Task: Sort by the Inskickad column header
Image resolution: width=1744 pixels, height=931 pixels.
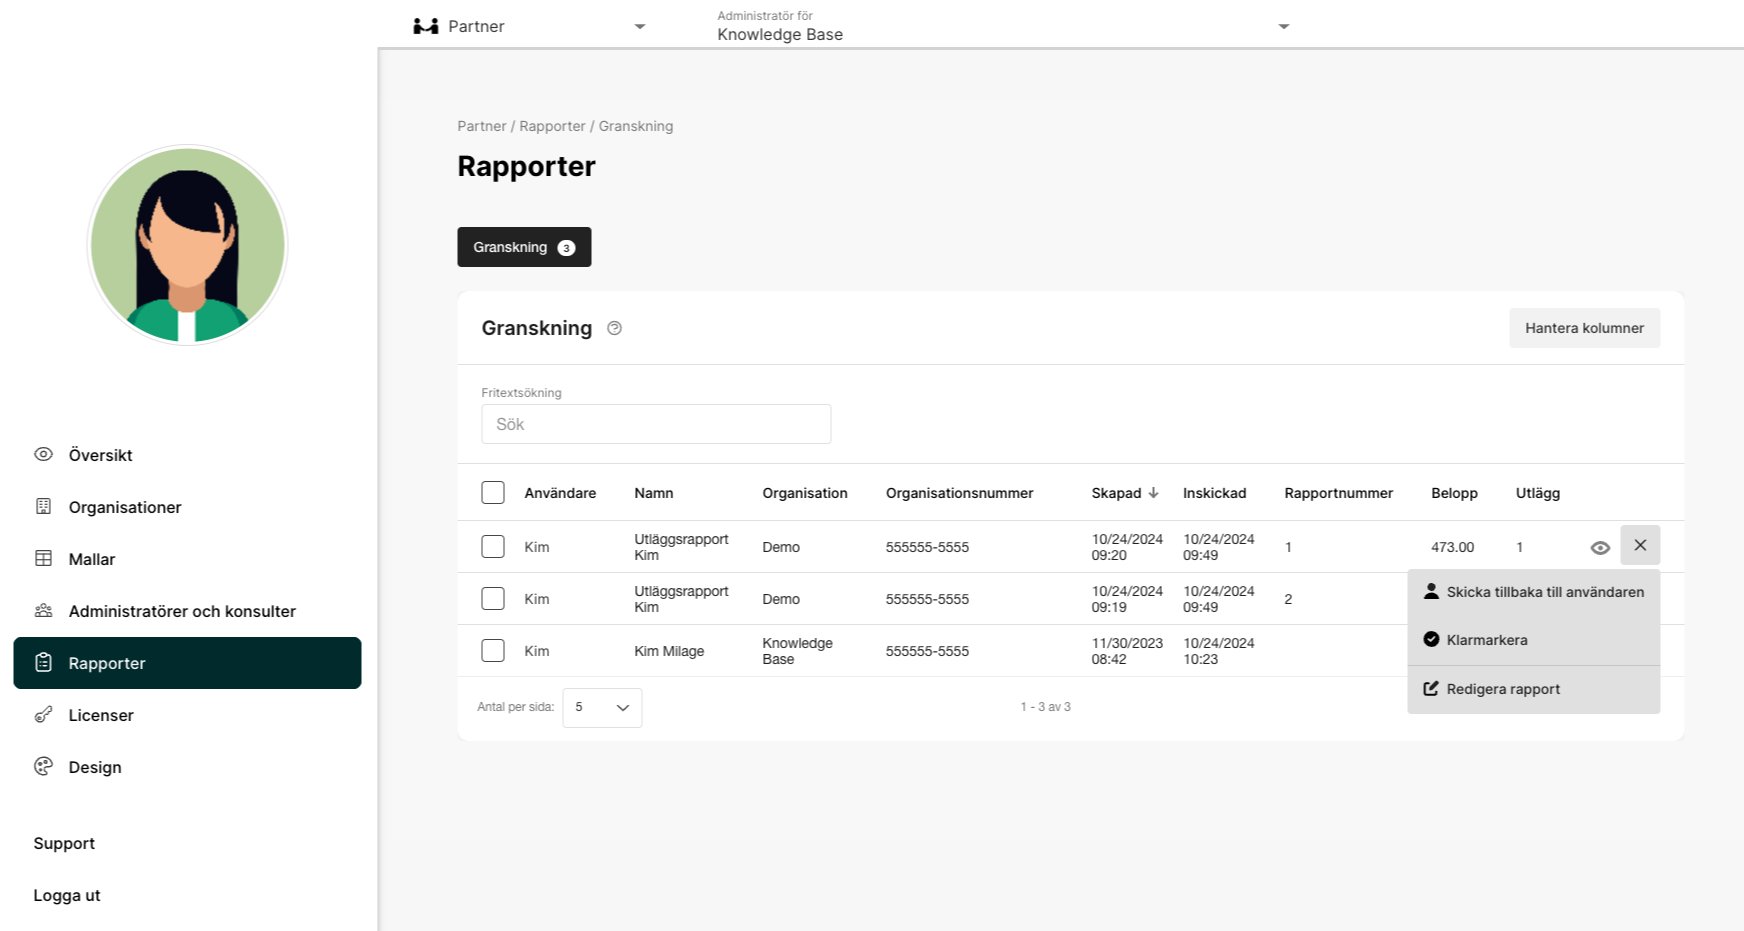Action: [1215, 493]
